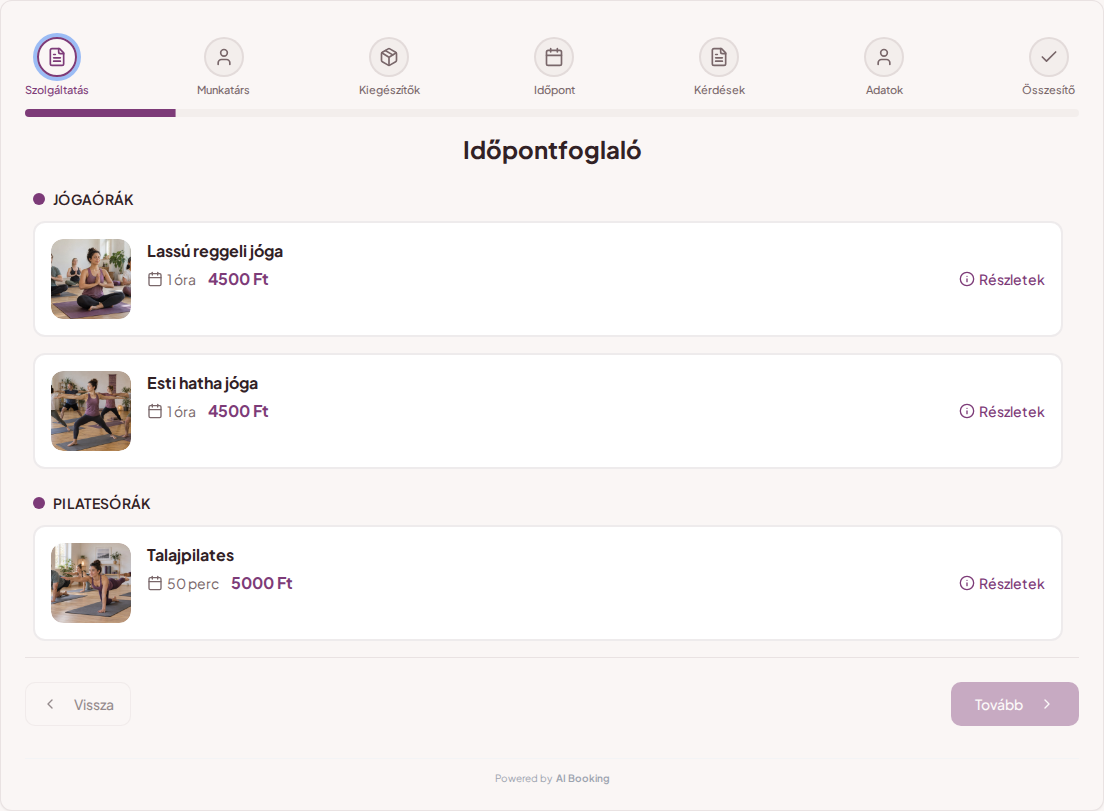Image resolution: width=1104 pixels, height=811 pixels.
Task: Click the info icon for Talajpilates
Action: (x=967, y=583)
